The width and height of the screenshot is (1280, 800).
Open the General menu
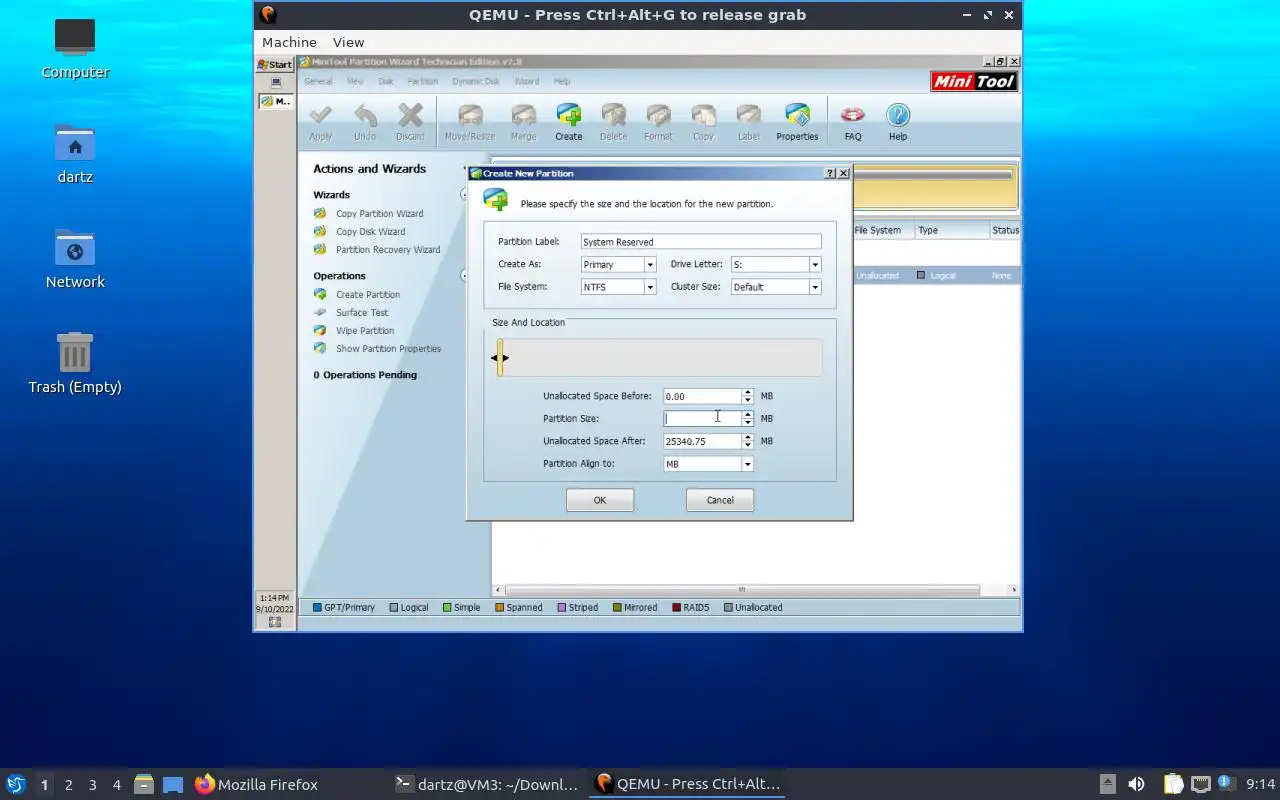pos(318,81)
